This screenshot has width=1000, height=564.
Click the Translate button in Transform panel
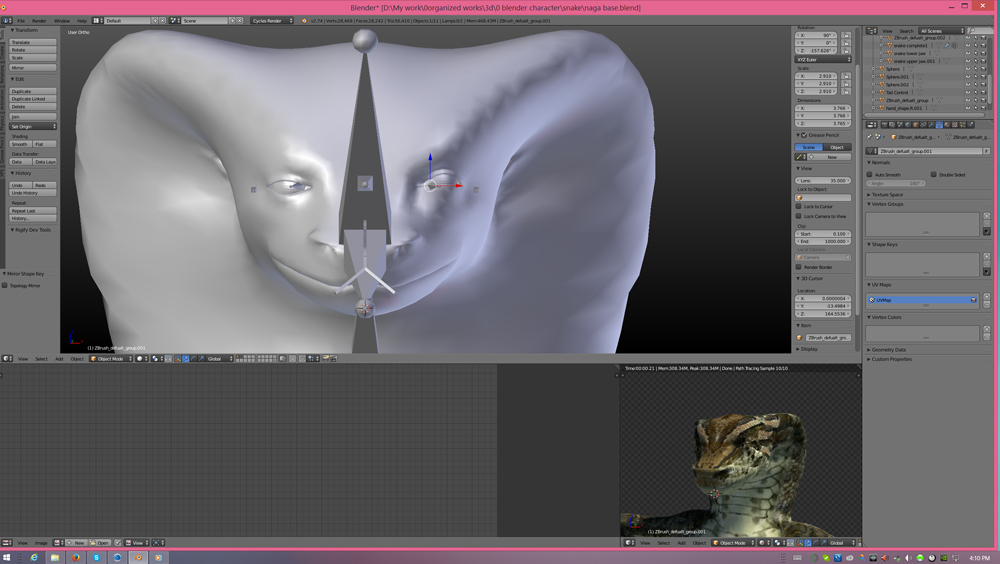coord(32,42)
